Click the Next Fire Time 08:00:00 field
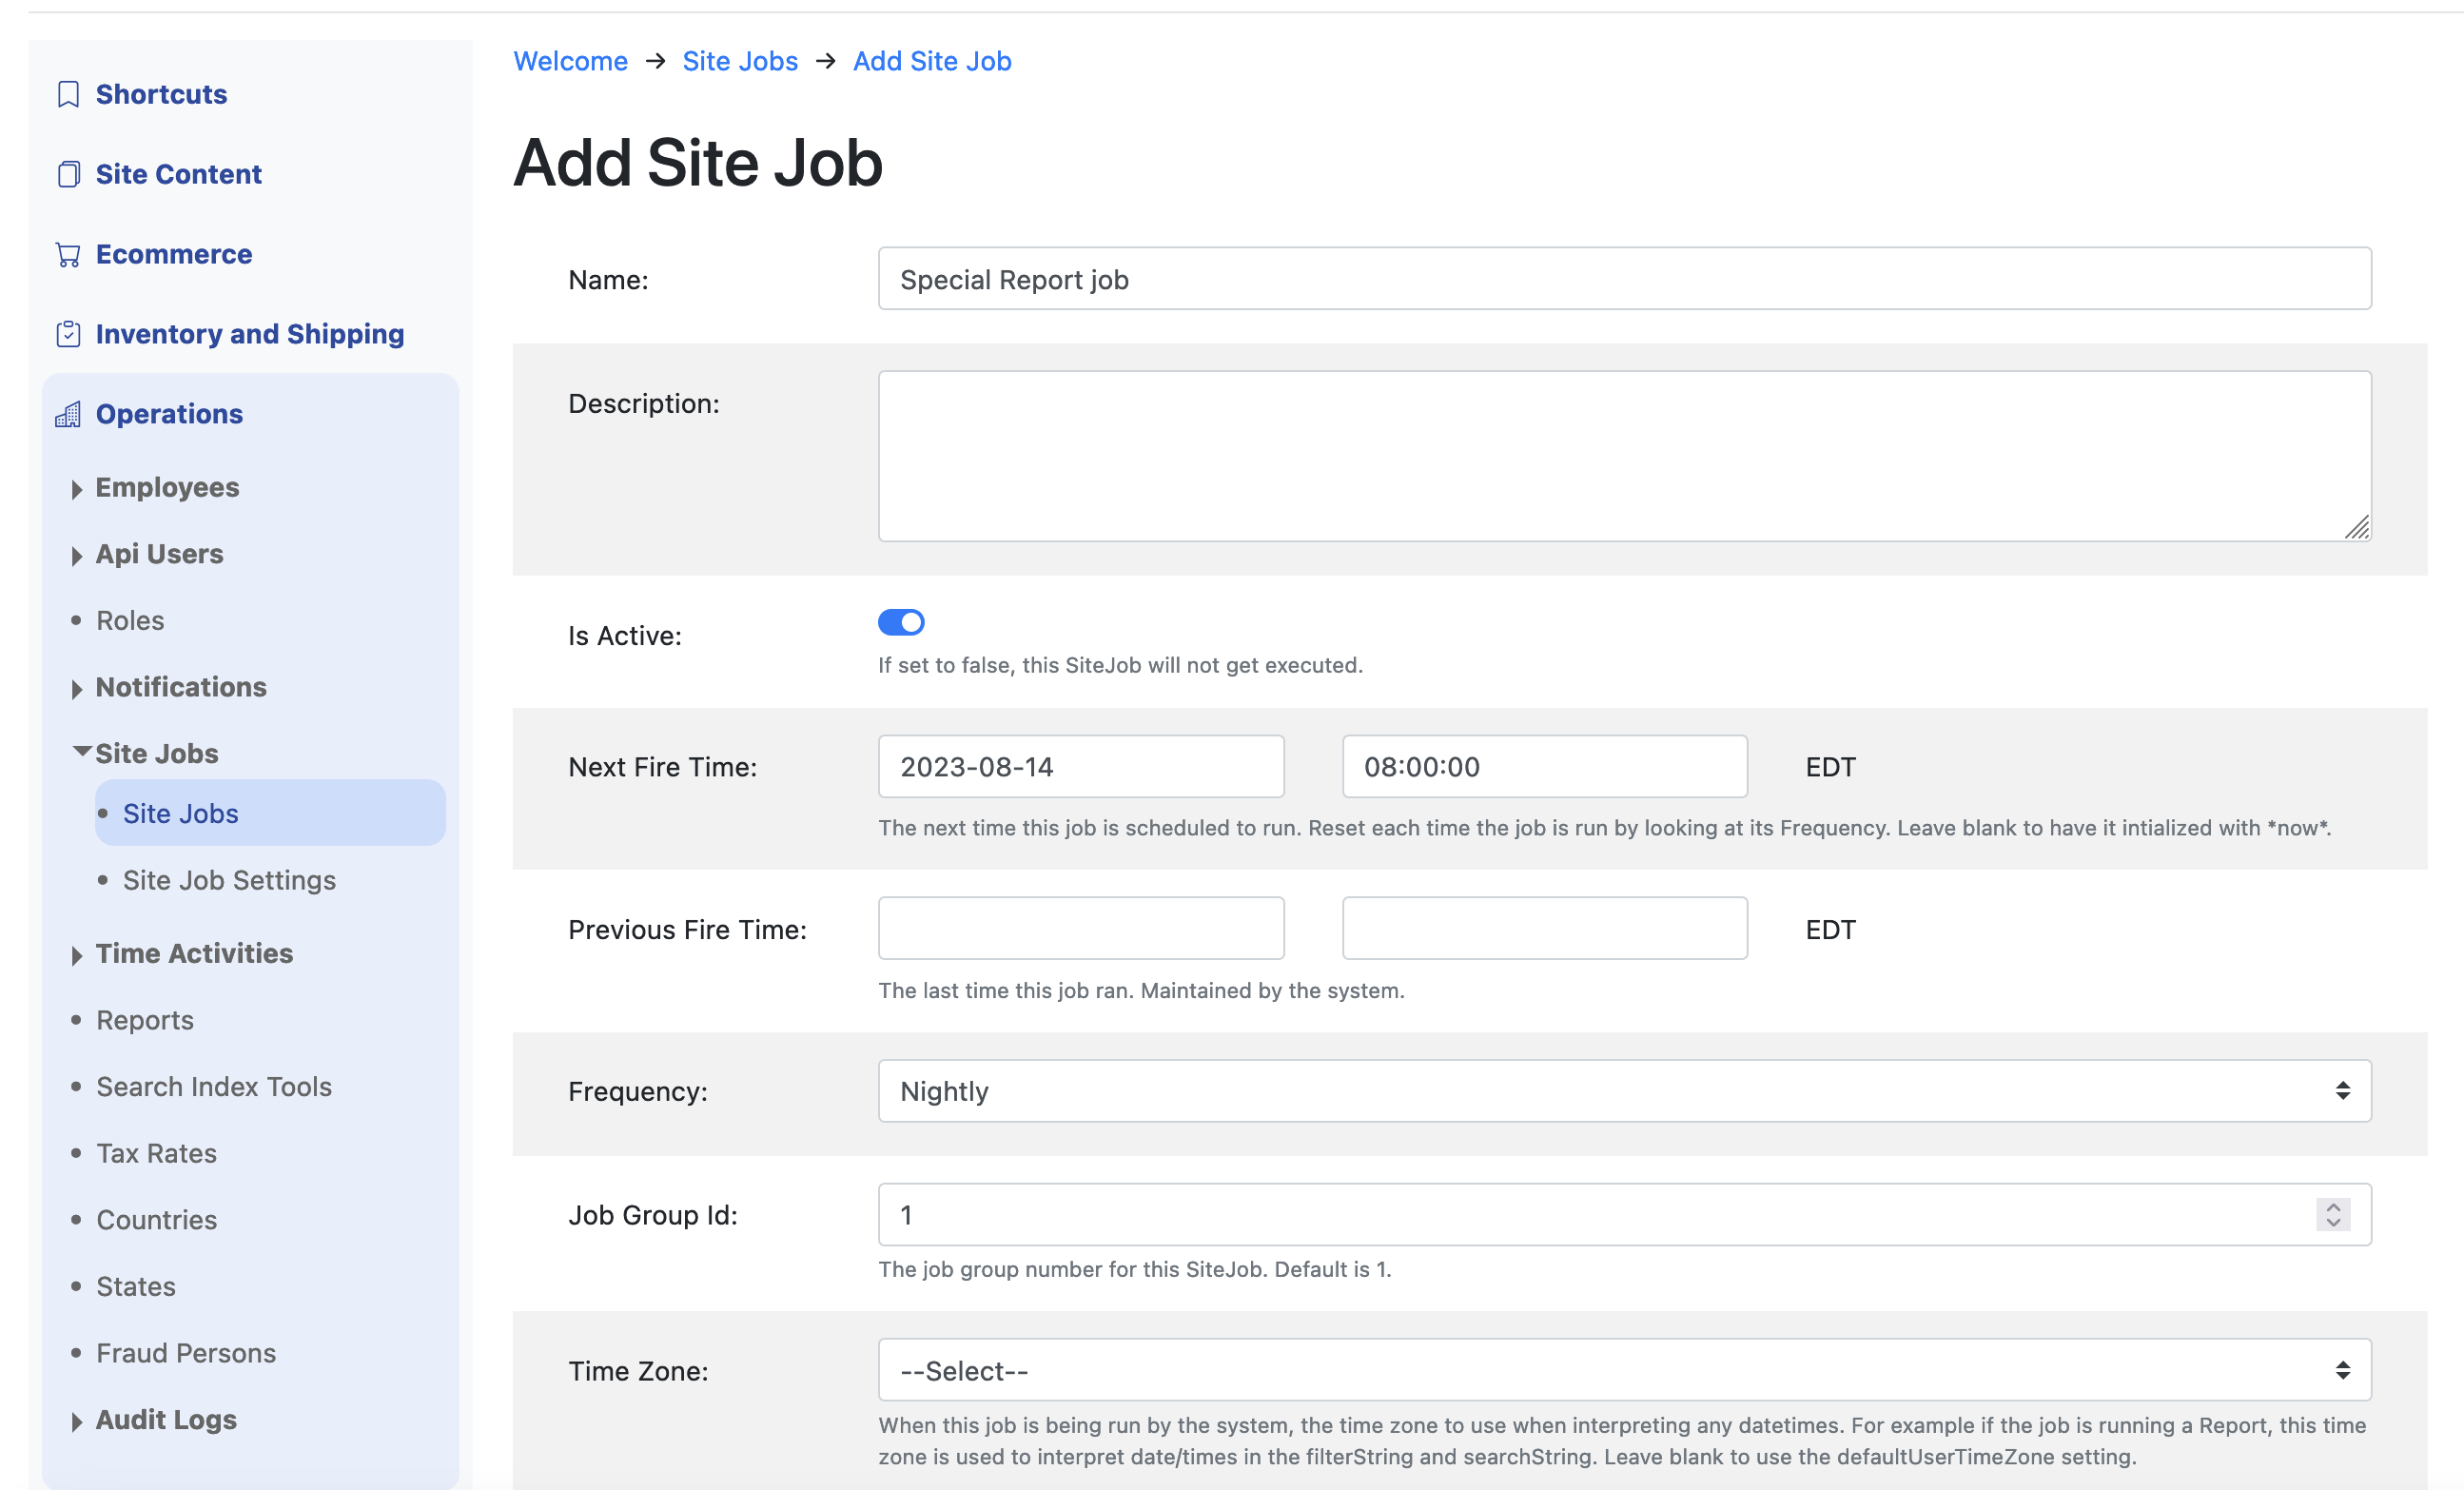Viewport: 2464px width, 1490px height. [x=1545, y=767]
